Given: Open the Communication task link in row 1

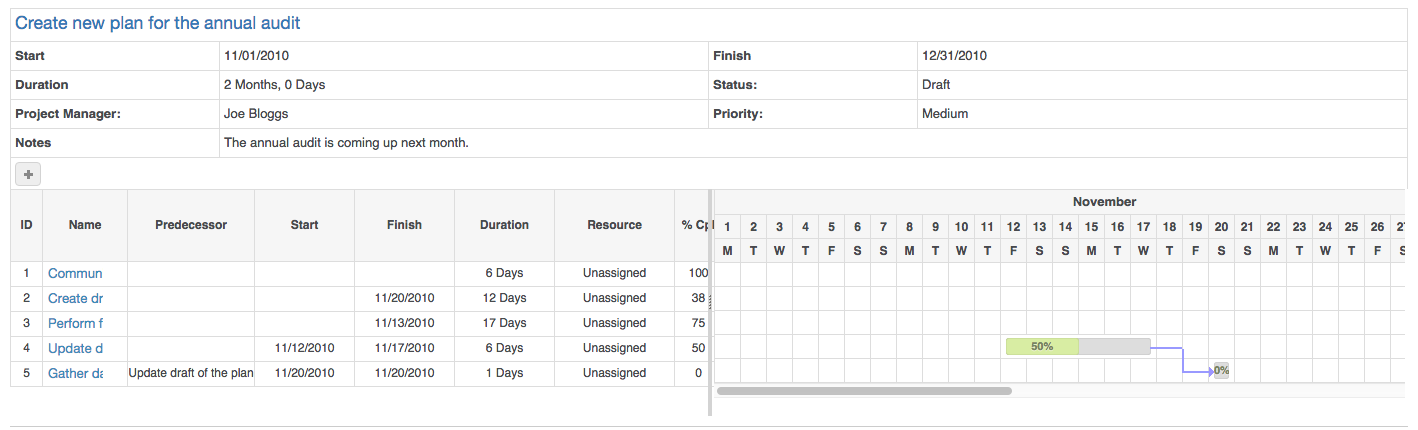Looking at the screenshot, I should pyautogui.click(x=75, y=273).
